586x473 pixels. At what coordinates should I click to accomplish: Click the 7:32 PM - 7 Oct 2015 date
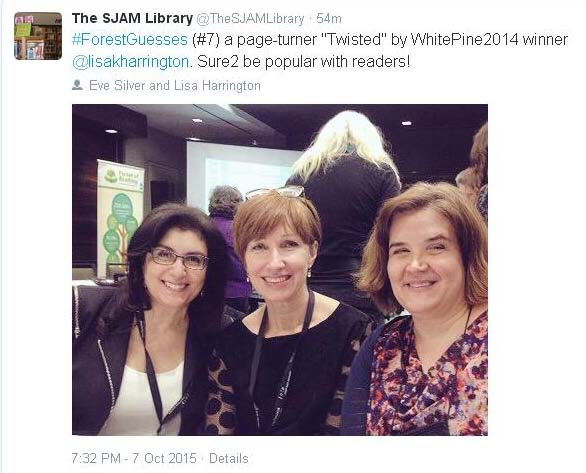[134, 458]
